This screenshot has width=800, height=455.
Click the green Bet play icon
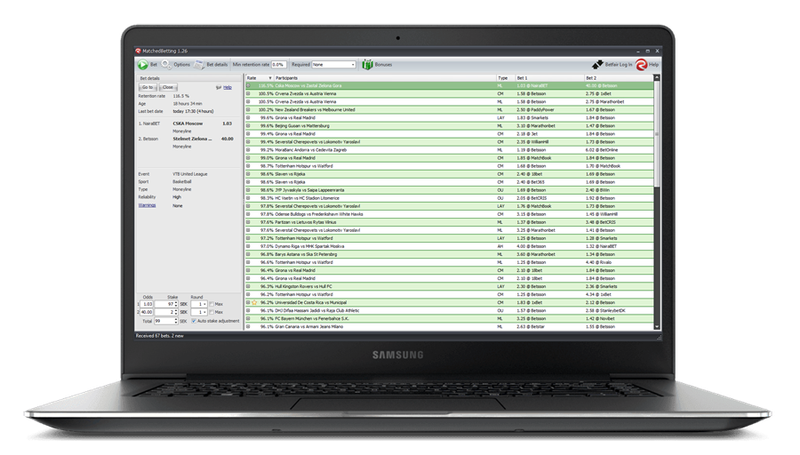(x=142, y=65)
